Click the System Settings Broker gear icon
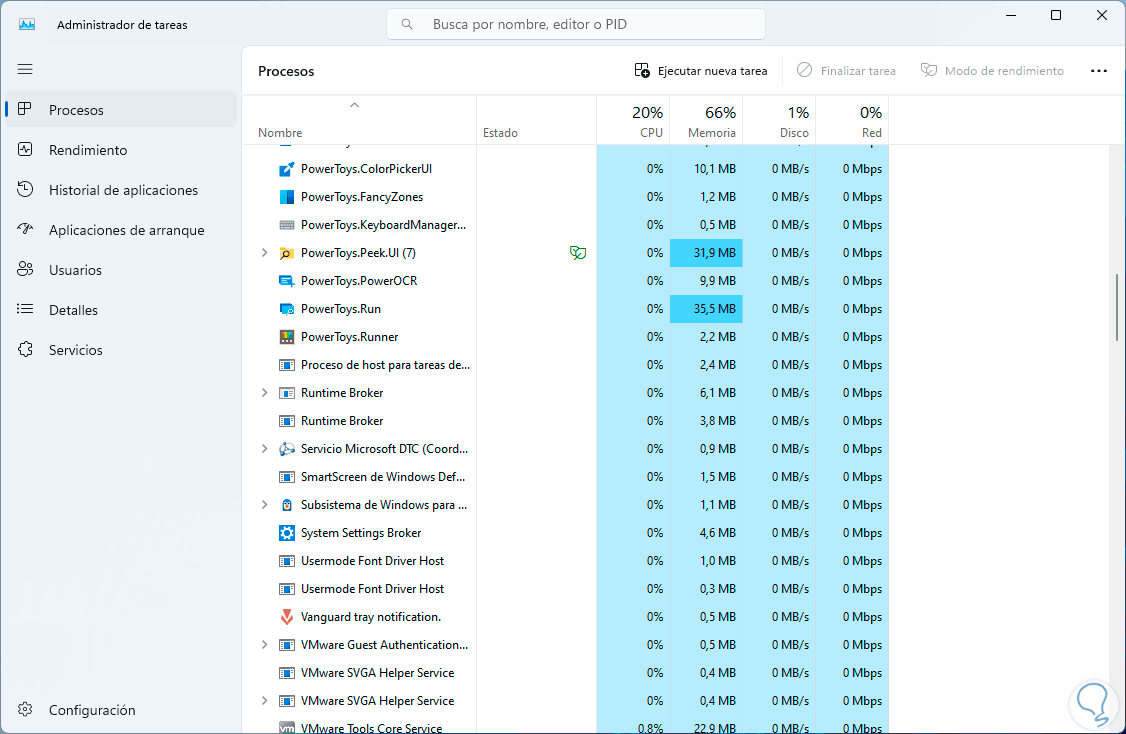Image resolution: width=1126 pixels, height=734 pixels. (287, 533)
